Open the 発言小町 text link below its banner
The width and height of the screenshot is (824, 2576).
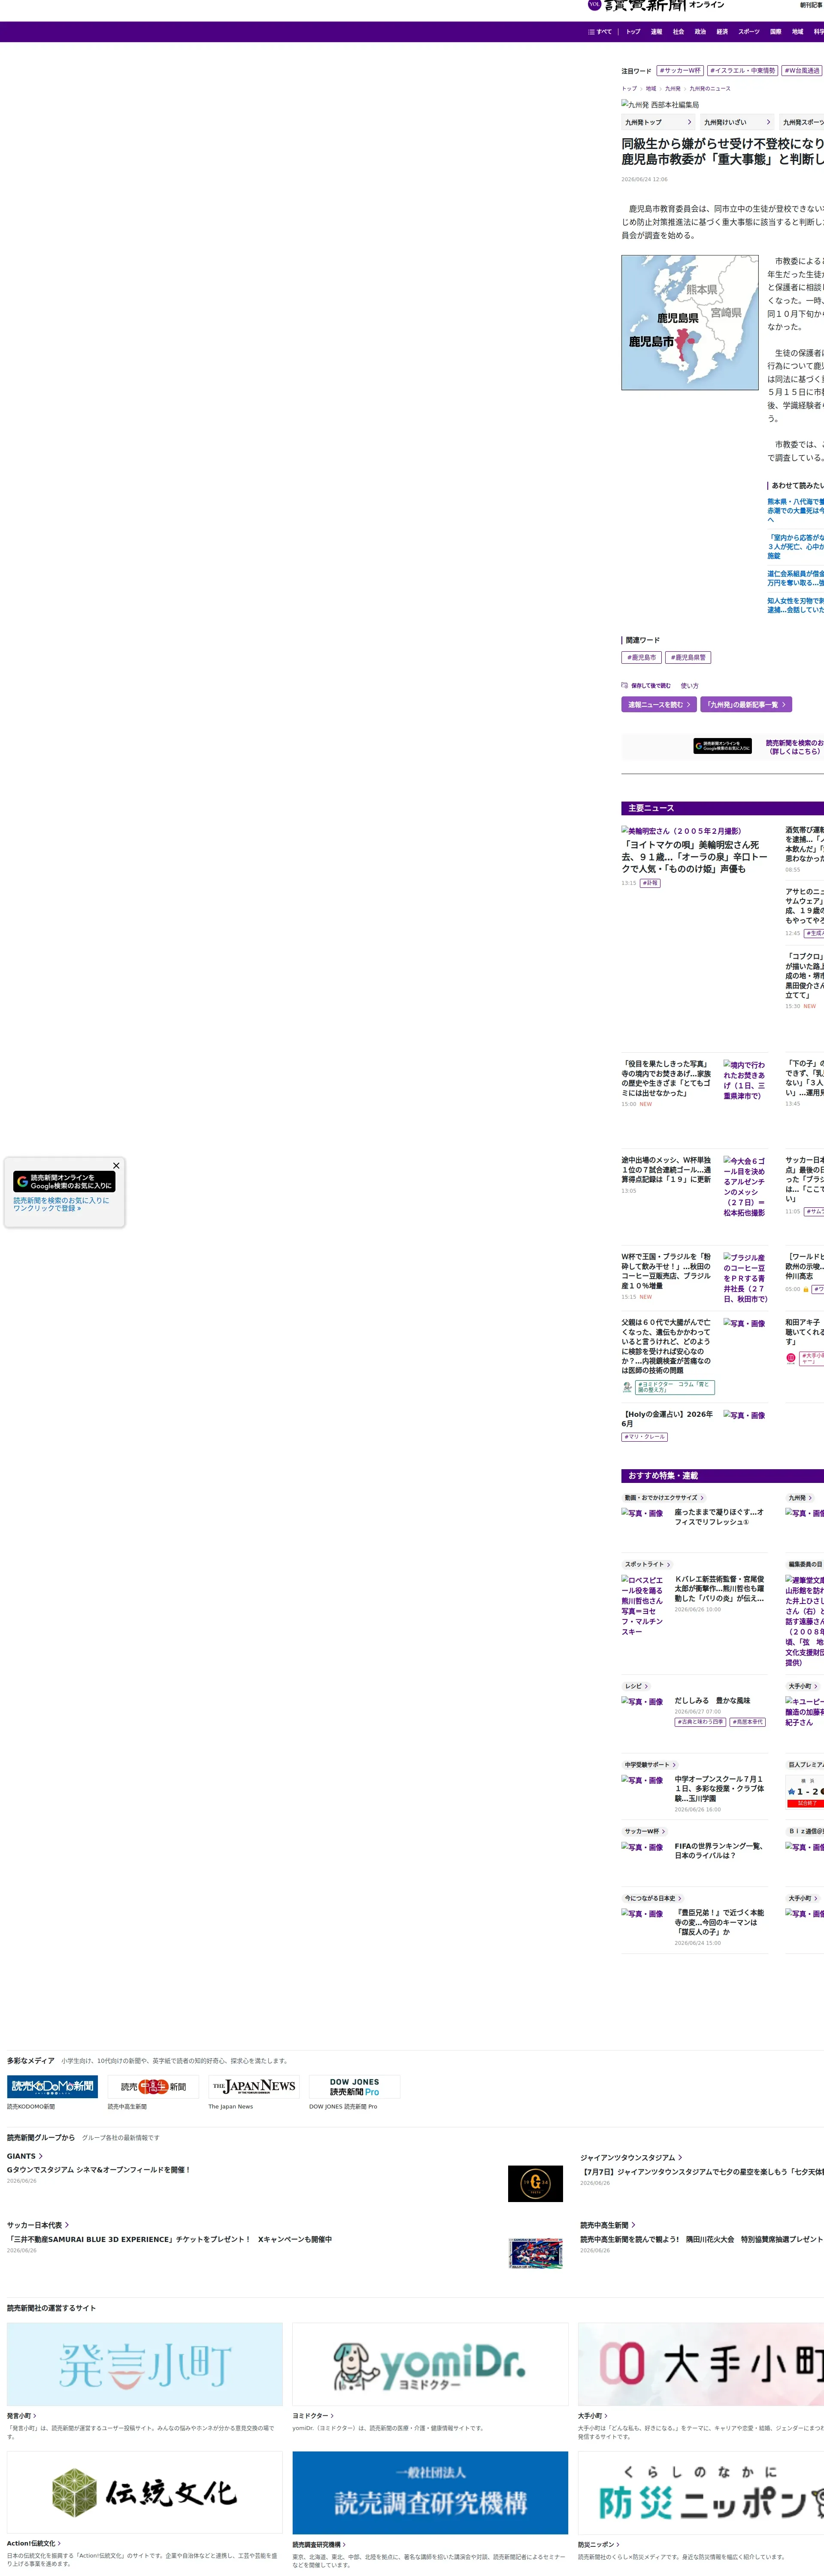[21, 2416]
